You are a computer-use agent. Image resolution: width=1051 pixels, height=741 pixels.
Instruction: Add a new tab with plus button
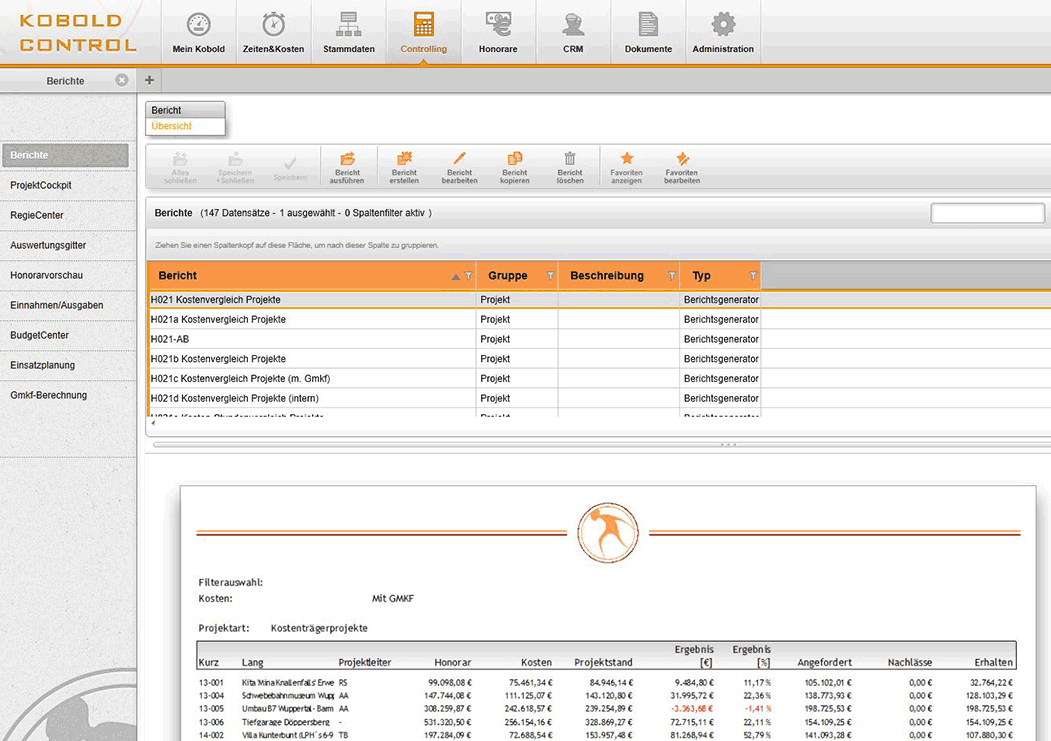(x=149, y=80)
